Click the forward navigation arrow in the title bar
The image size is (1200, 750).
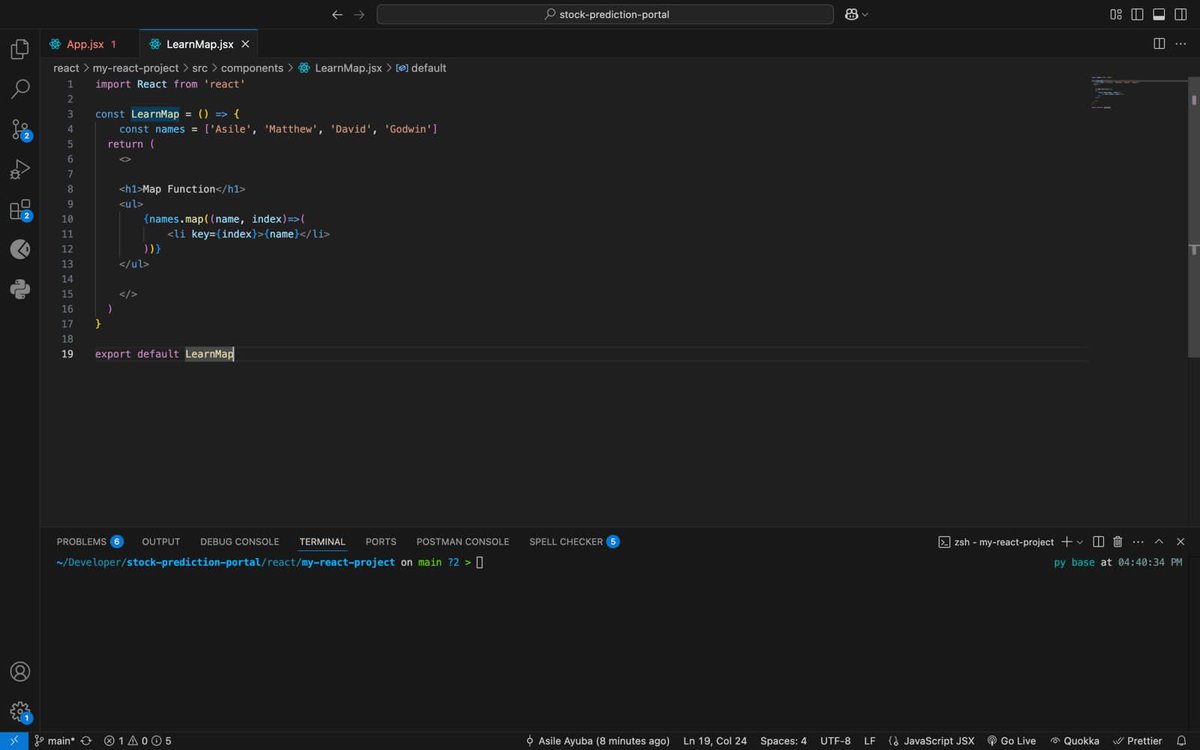point(359,14)
